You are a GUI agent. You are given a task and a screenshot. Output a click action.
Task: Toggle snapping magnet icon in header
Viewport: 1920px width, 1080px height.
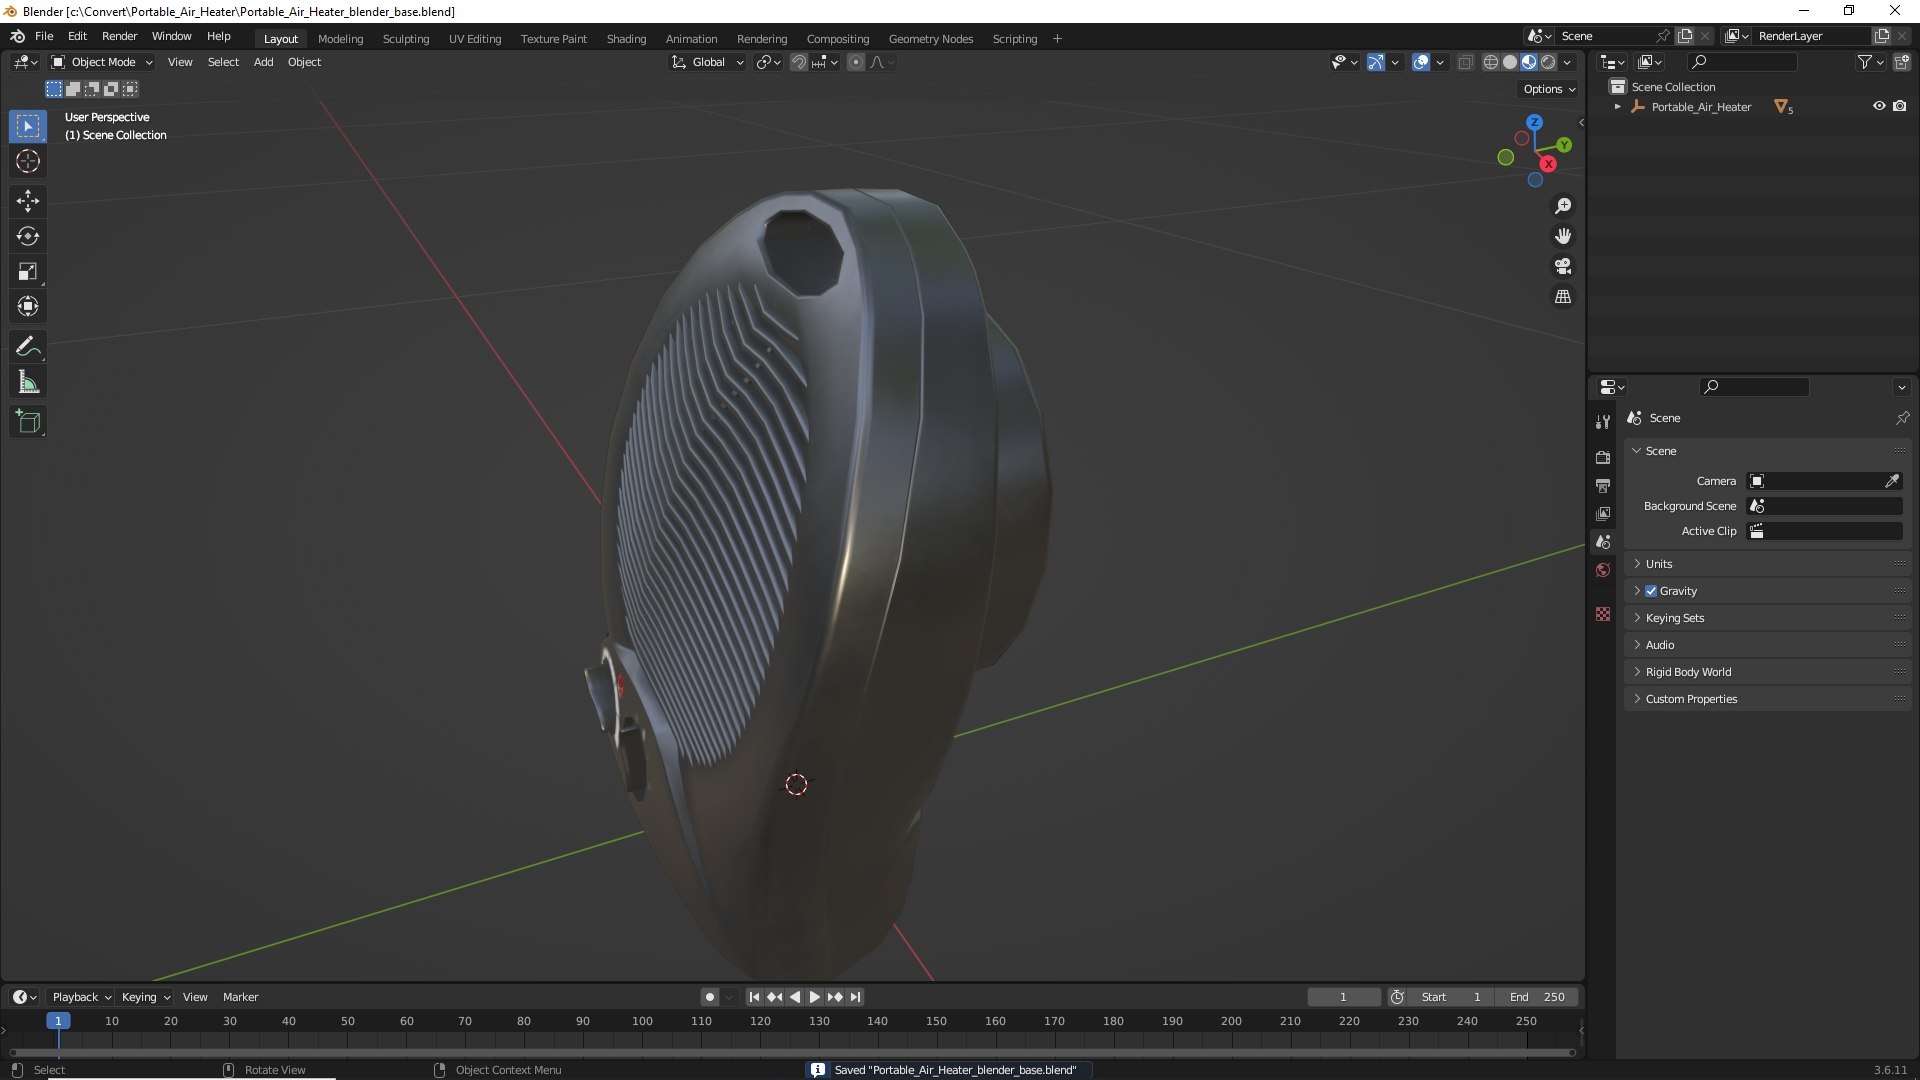tap(799, 62)
